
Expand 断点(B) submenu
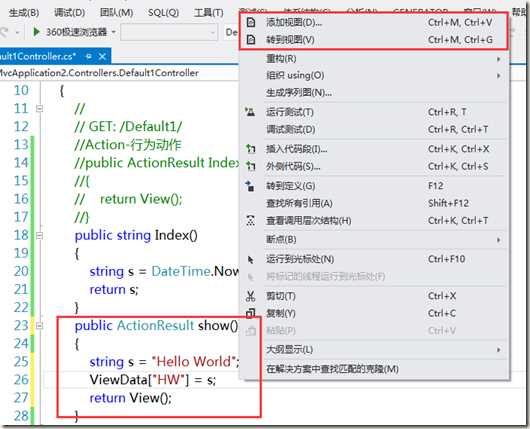pyautogui.click(x=499, y=240)
